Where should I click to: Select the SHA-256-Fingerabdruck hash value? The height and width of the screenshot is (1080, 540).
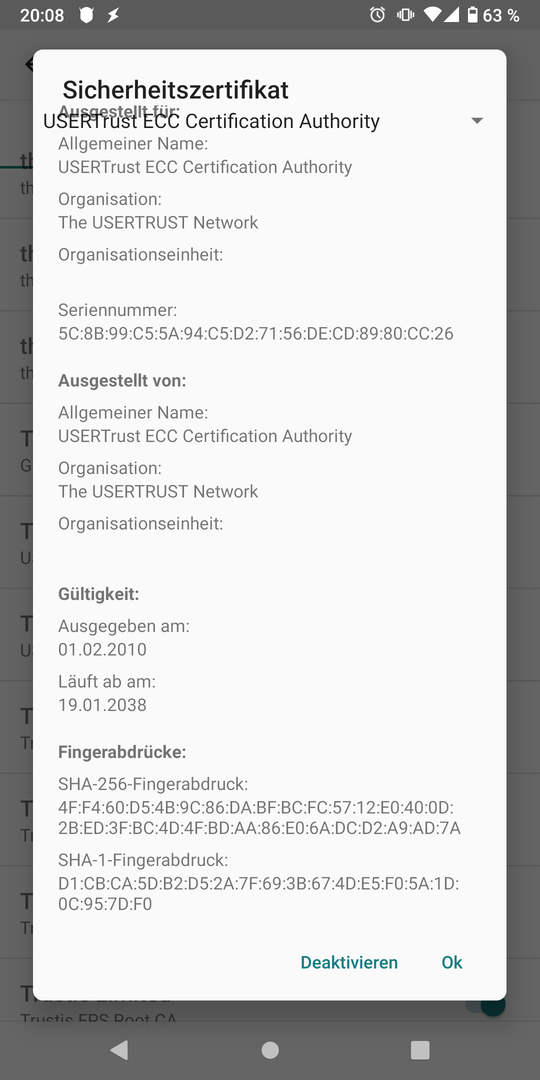(260, 818)
